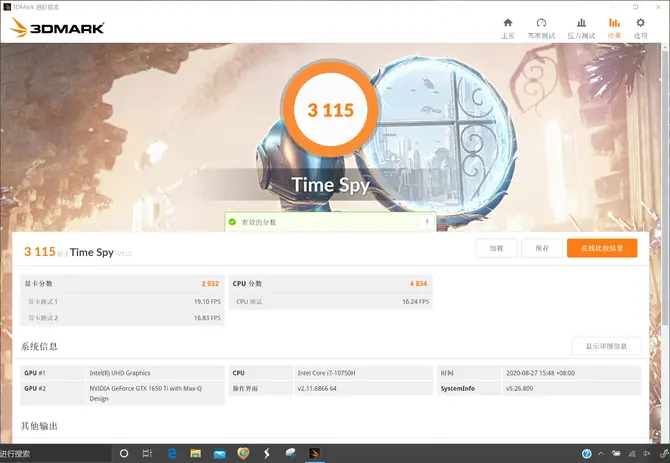Click the question mark on validity banner
The width and height of the screenshot is (670, 463).
pyautogui.click(x=426, y=222)
